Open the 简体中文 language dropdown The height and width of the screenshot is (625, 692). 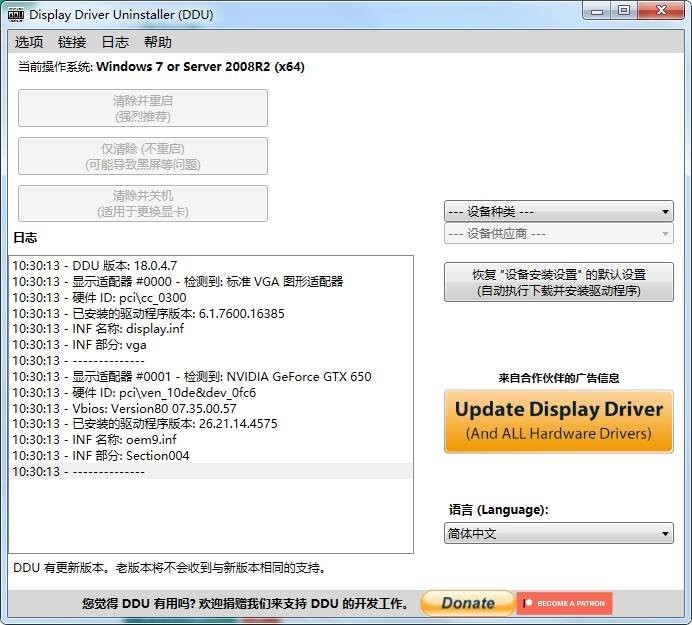[x=558, y=534]
